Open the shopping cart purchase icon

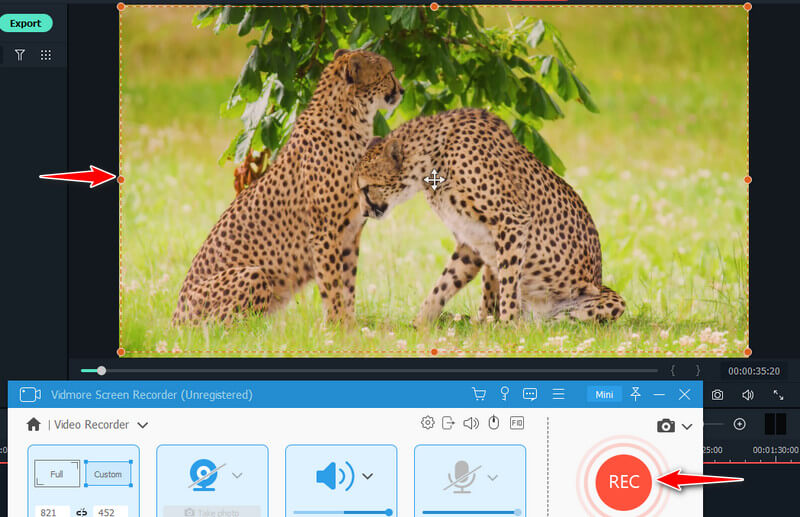coord(479,395)
